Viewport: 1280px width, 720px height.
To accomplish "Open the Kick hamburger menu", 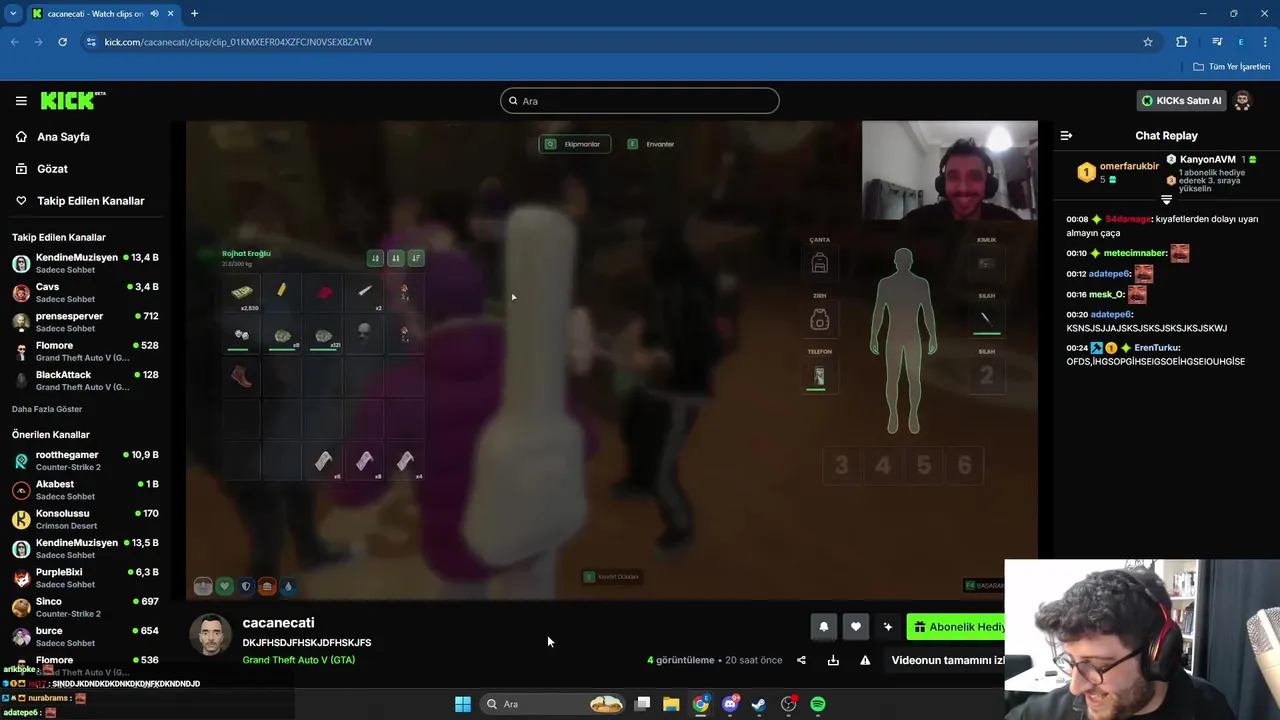I will [x=21, y=101].
